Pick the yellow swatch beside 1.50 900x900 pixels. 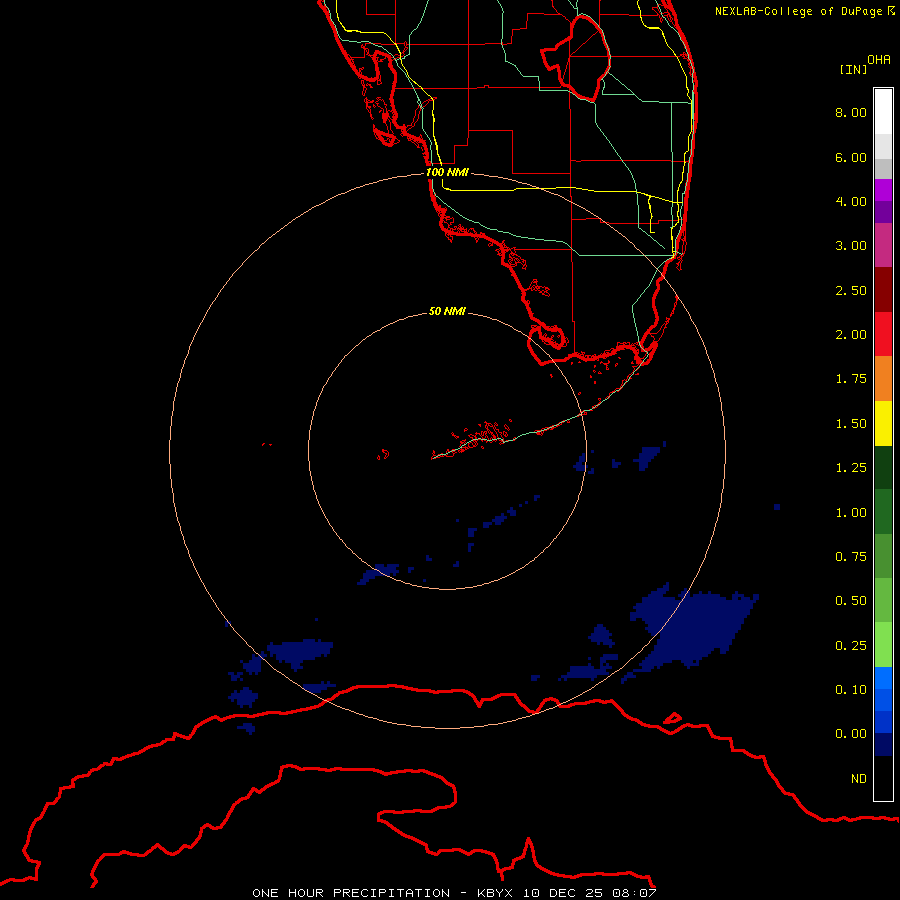[x=883, y=423]
